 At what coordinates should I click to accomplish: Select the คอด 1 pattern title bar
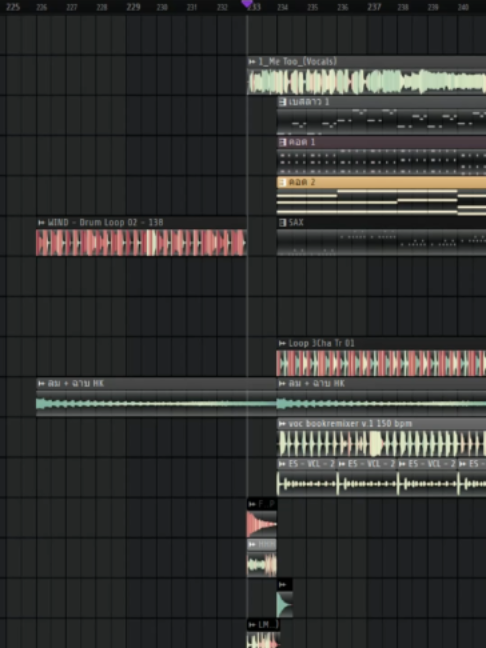[381, 142]
